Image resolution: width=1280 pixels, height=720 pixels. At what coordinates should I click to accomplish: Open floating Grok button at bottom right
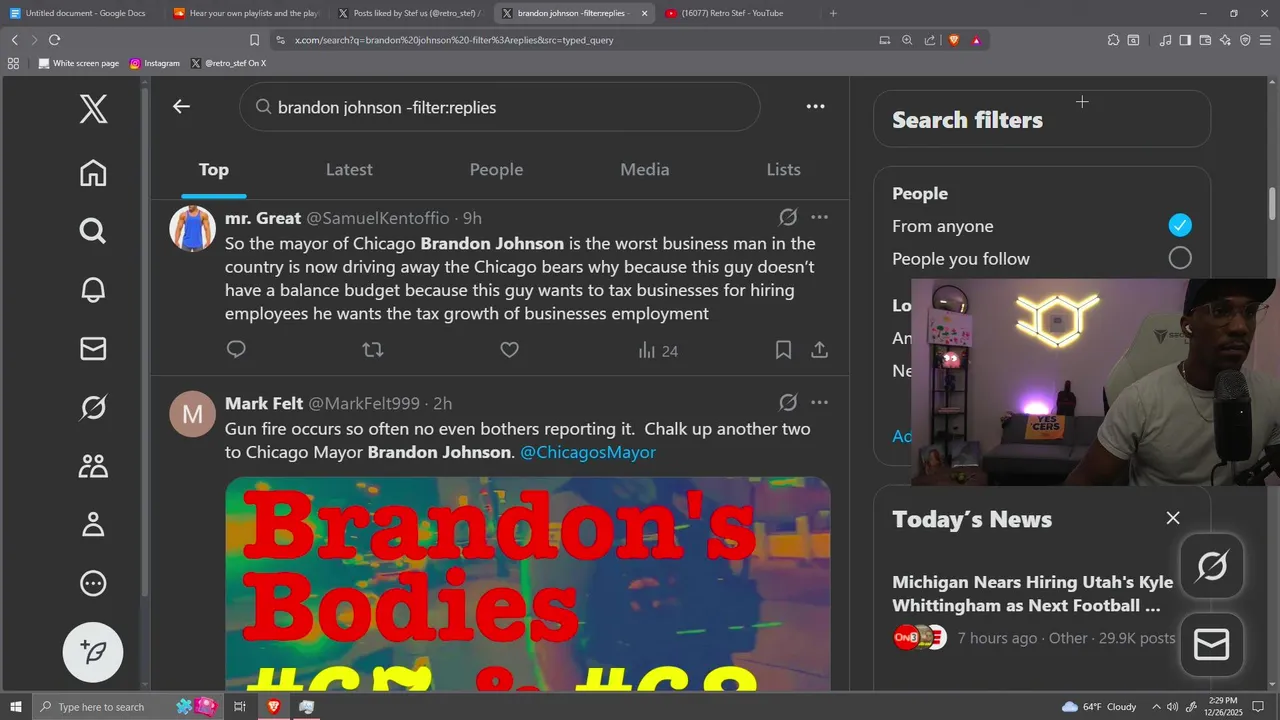pos(1212,566)
